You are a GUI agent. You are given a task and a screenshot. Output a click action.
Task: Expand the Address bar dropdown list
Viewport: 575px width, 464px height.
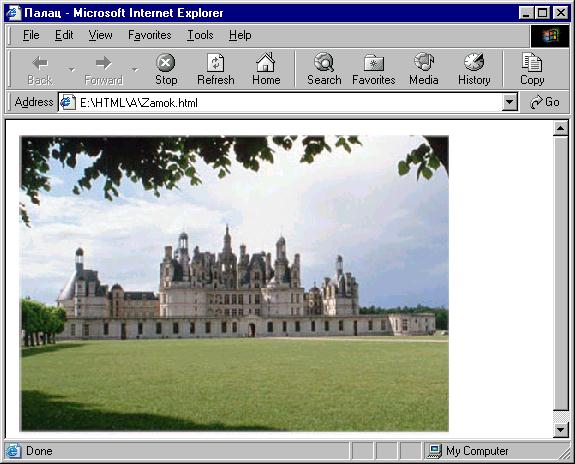coord(510,102)
